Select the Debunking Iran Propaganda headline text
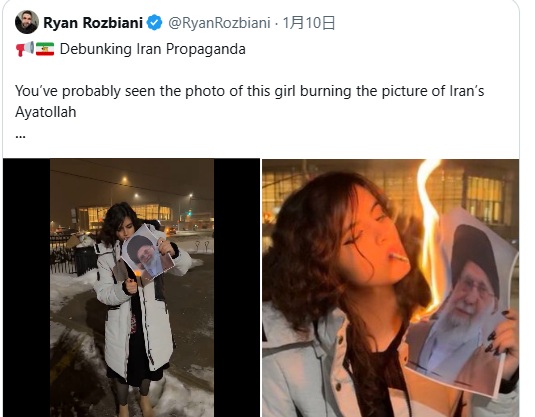The width and height of the screenshot is (535, 417). click(x=153, y=49)
